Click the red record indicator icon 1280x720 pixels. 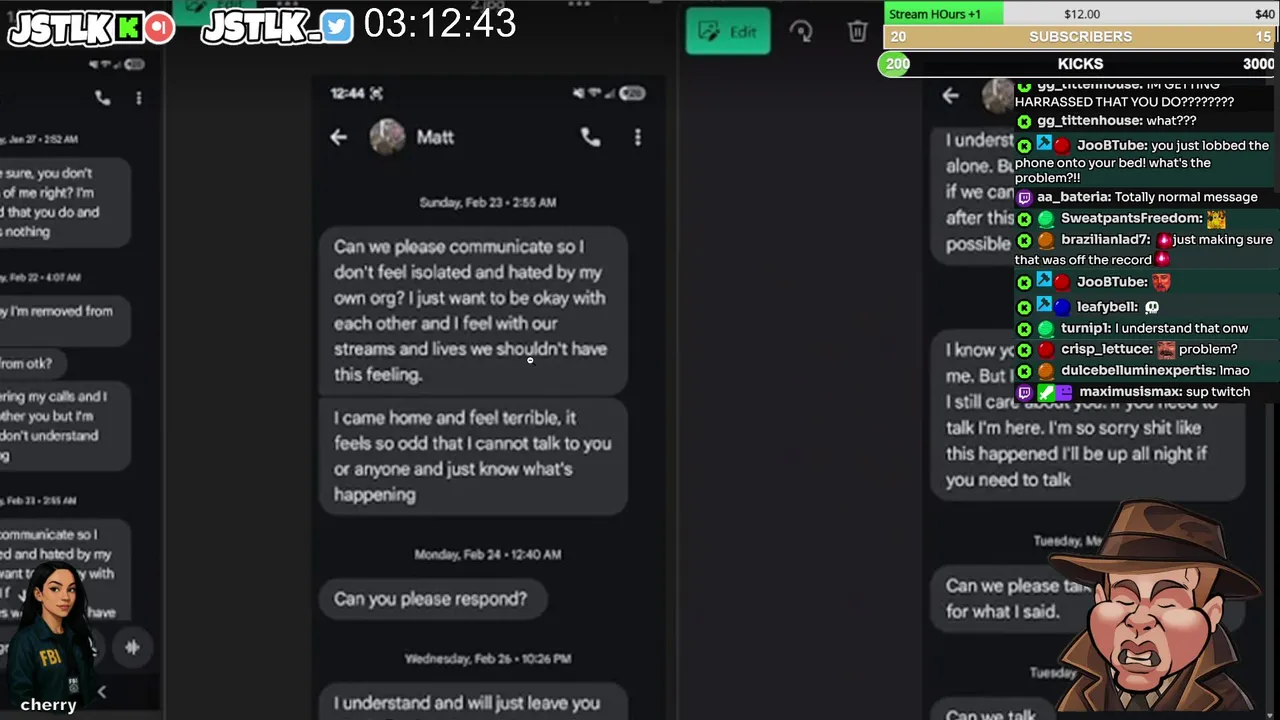click(x=159, y=27)
